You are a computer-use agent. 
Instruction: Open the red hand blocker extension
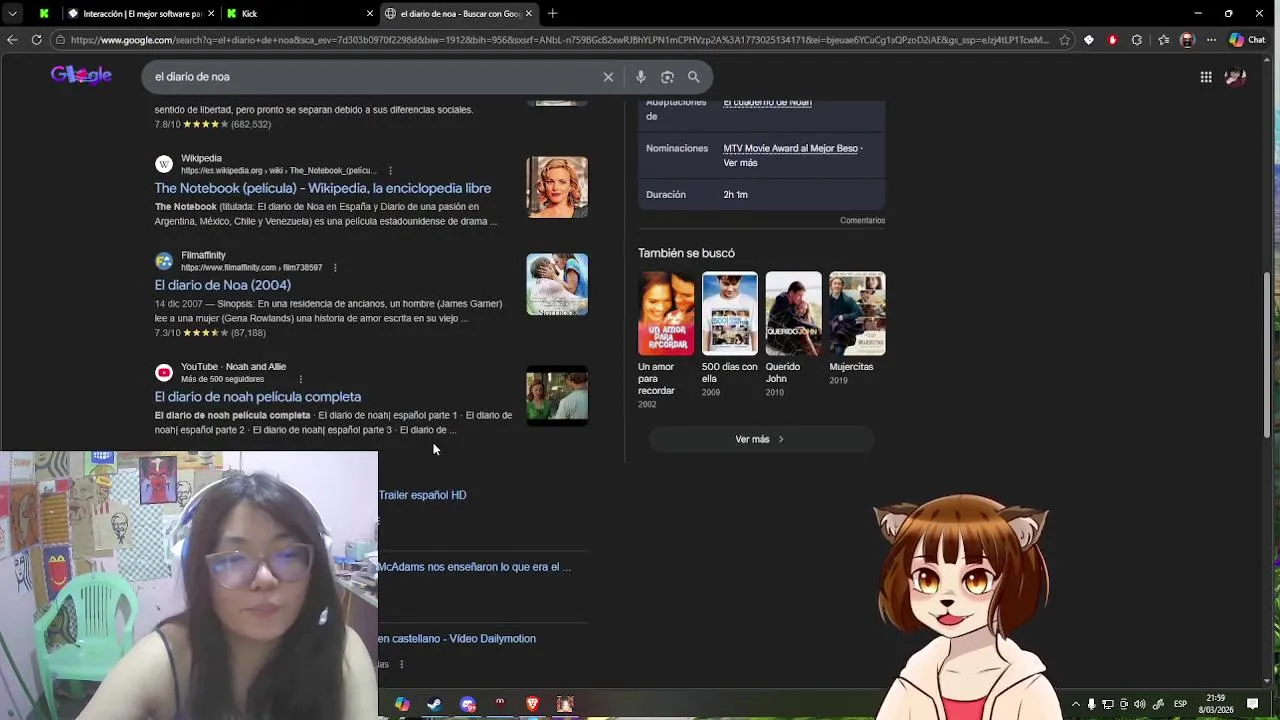point(1112,40)
